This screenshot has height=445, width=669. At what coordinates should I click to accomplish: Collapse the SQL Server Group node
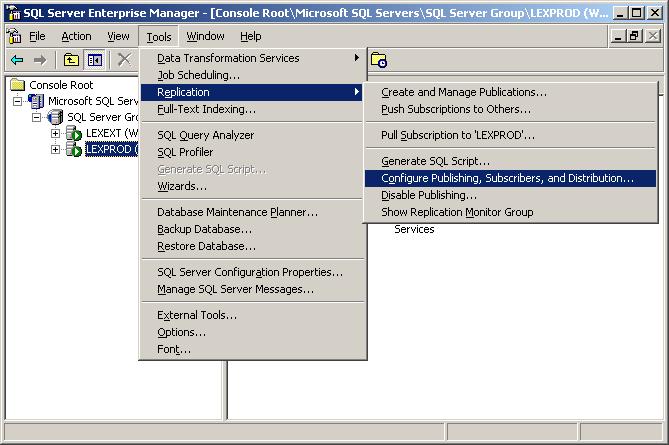coord(37,117)
